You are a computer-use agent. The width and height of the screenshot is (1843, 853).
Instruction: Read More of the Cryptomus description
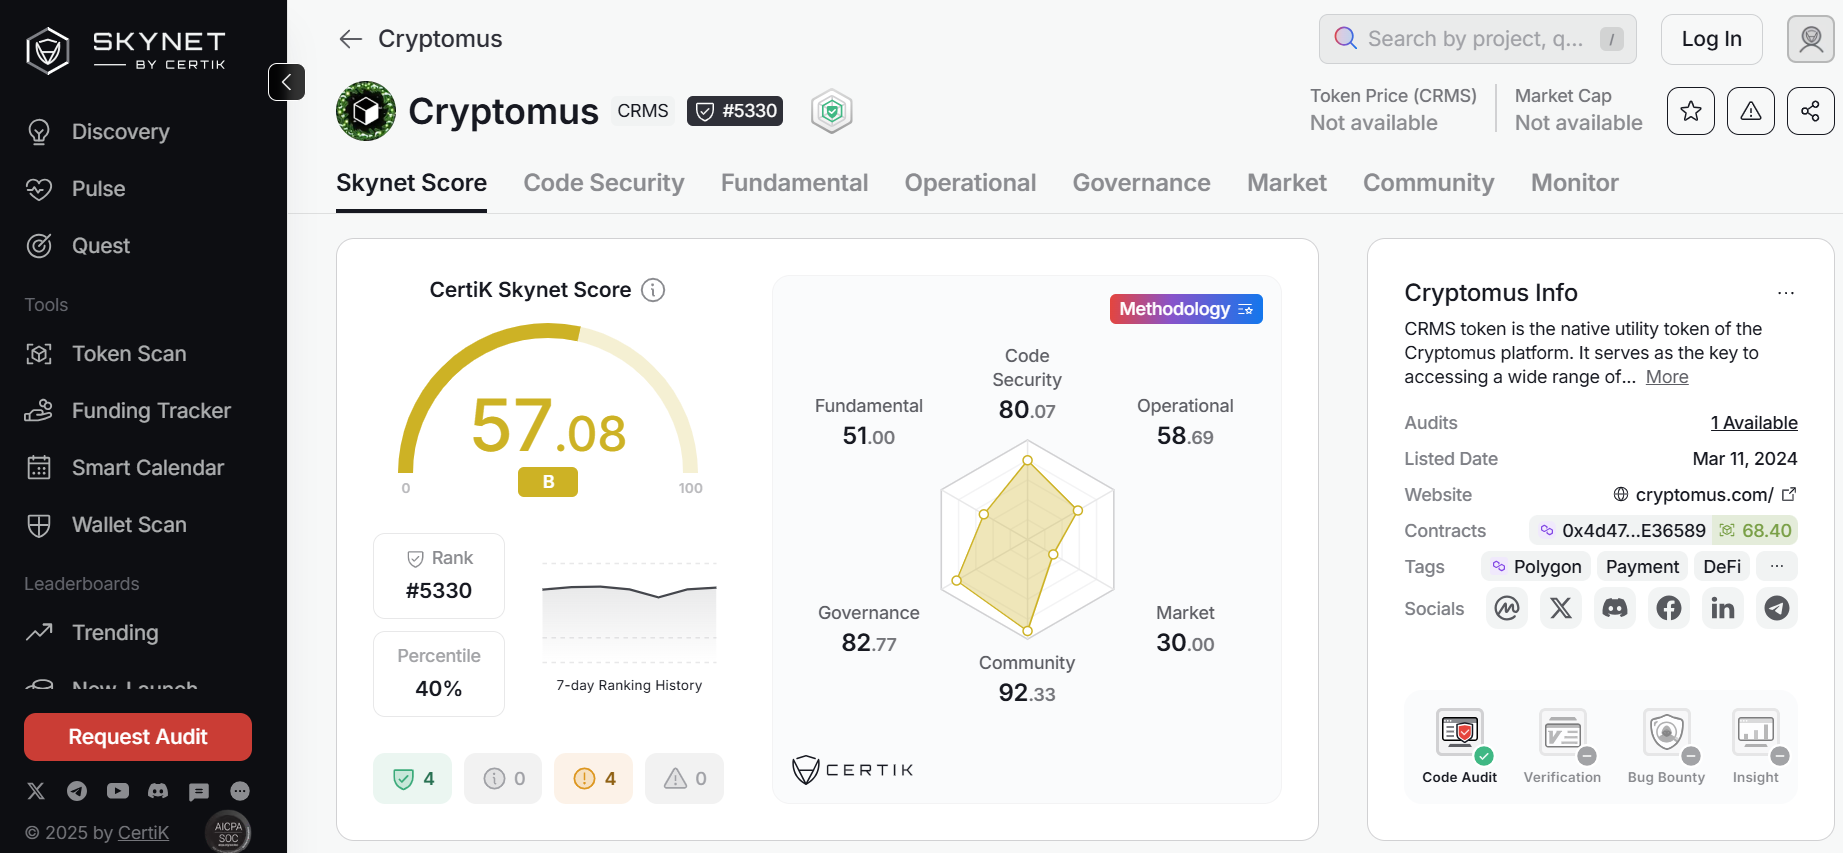pos(1666,377)
